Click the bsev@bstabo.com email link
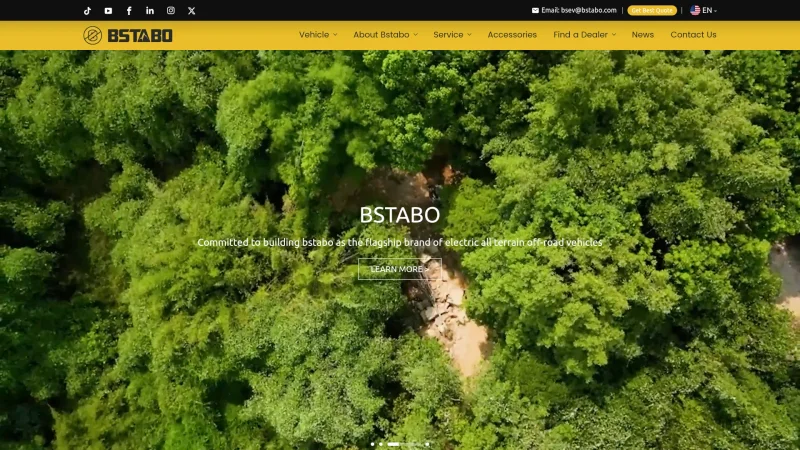This screenshot has height=450, width=800. 588,10
